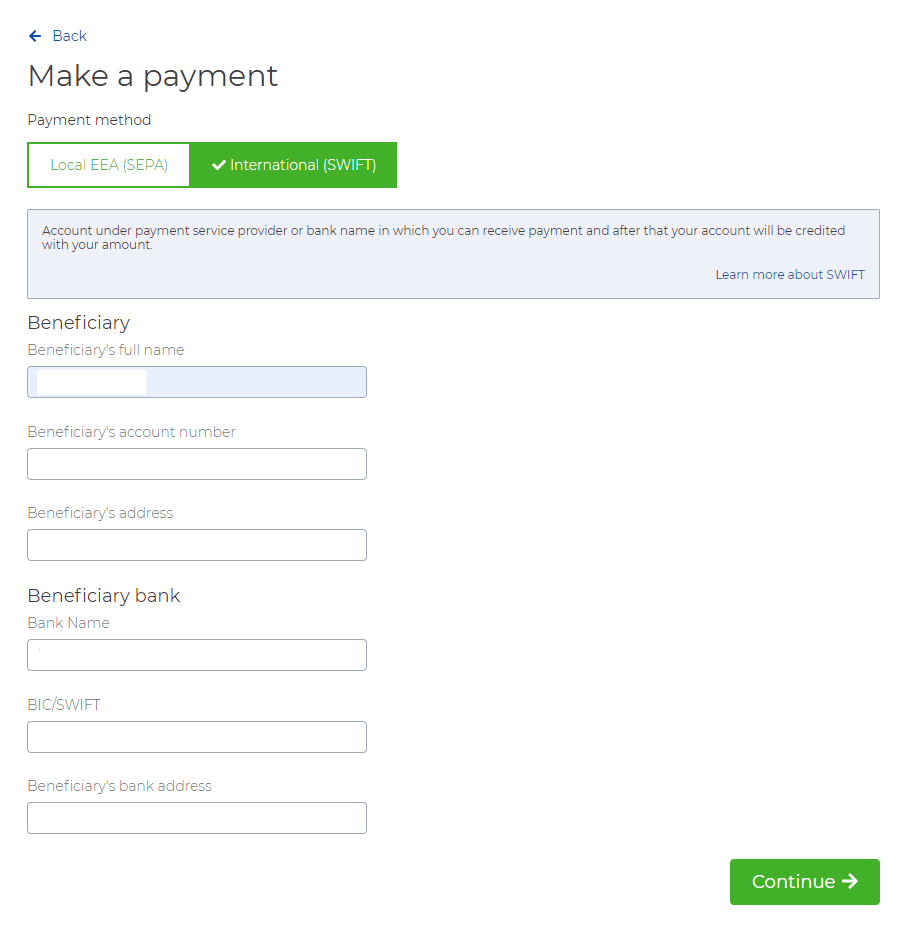Click the Make a payment heading
The image size is (906, 930).
click(x=152, y=76)
